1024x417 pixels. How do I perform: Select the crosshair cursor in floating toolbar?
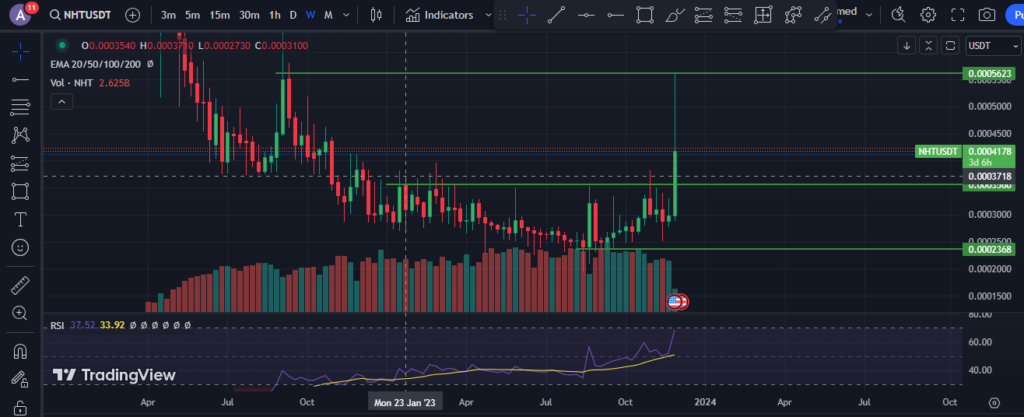point(527,15)
